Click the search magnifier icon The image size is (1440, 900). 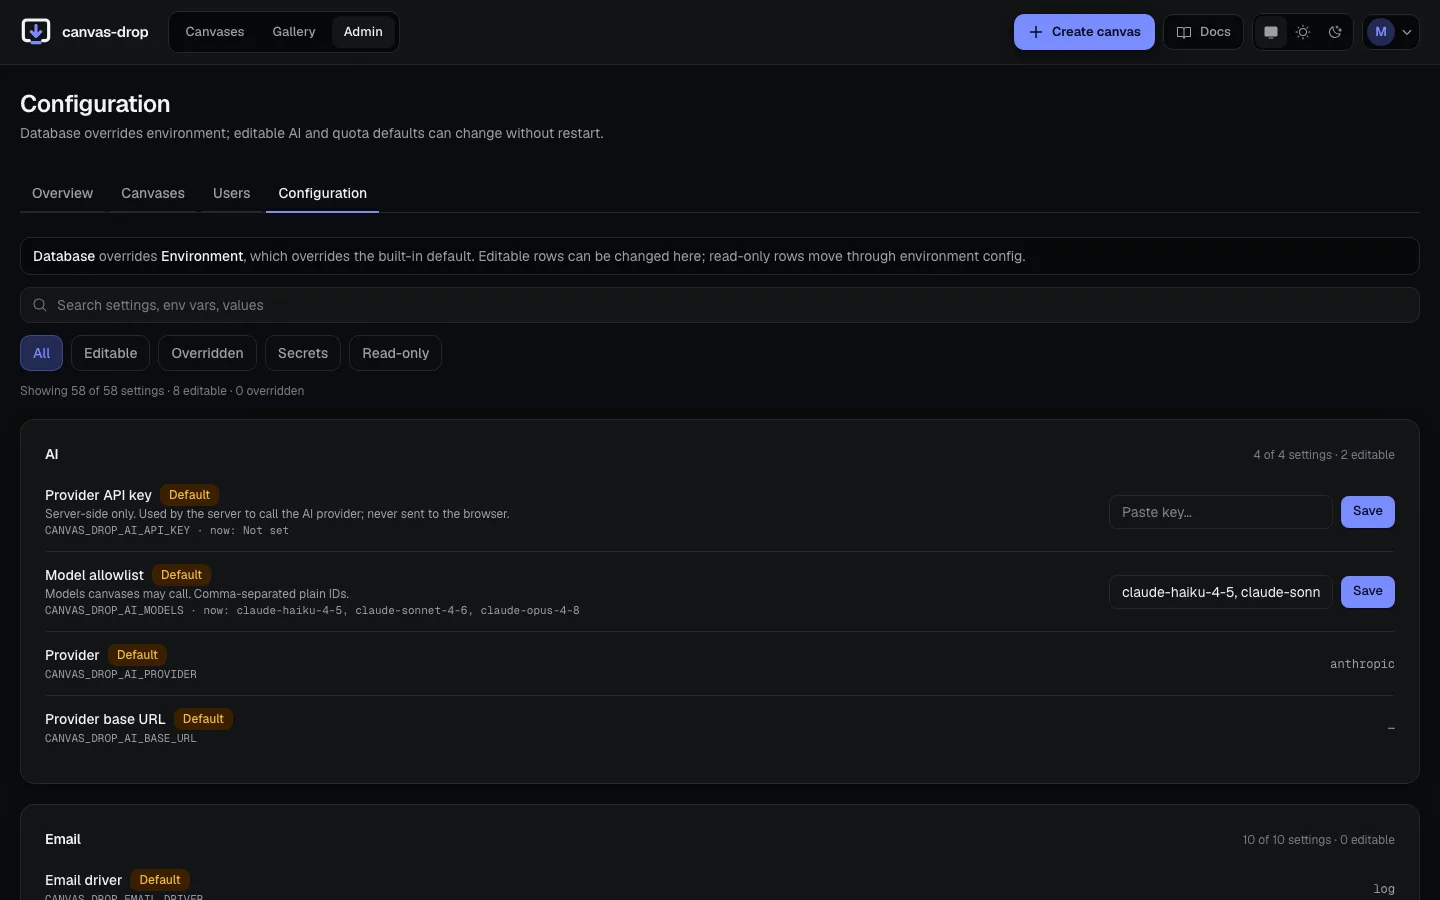coord(40,305)
